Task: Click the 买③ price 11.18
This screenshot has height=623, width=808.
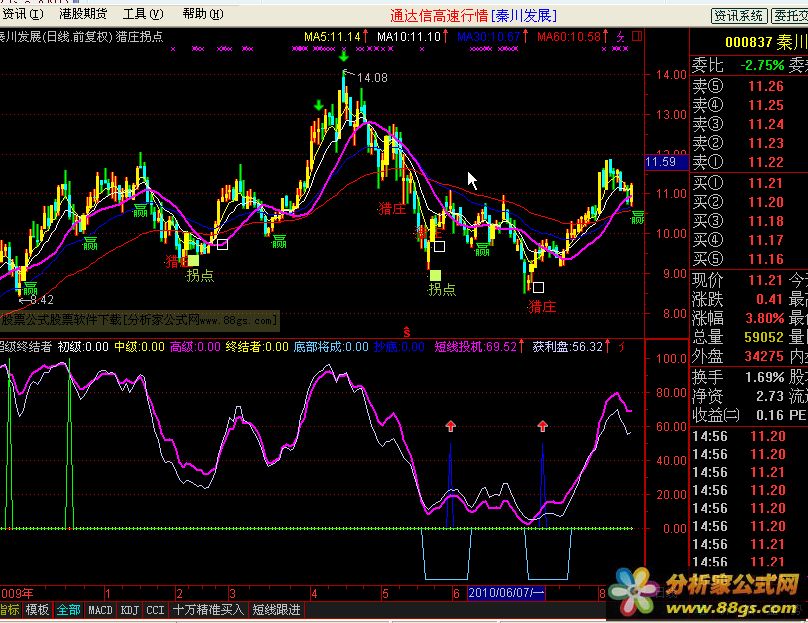Action: tap(766, 221)
